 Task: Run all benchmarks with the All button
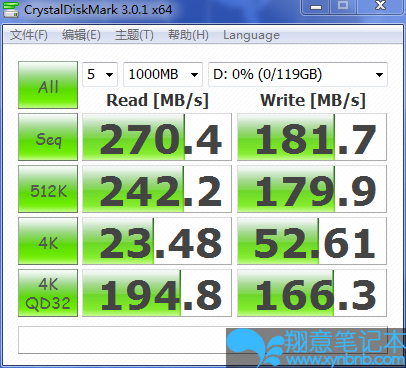(x=48, y=85)
